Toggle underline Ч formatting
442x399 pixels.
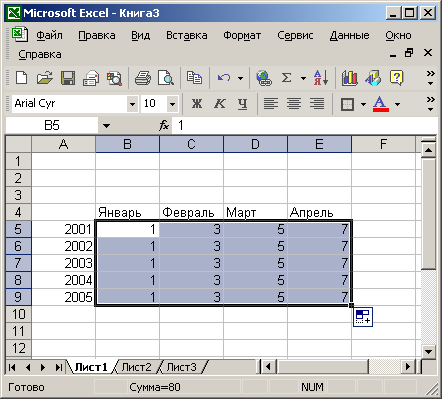tap(243, 104)
